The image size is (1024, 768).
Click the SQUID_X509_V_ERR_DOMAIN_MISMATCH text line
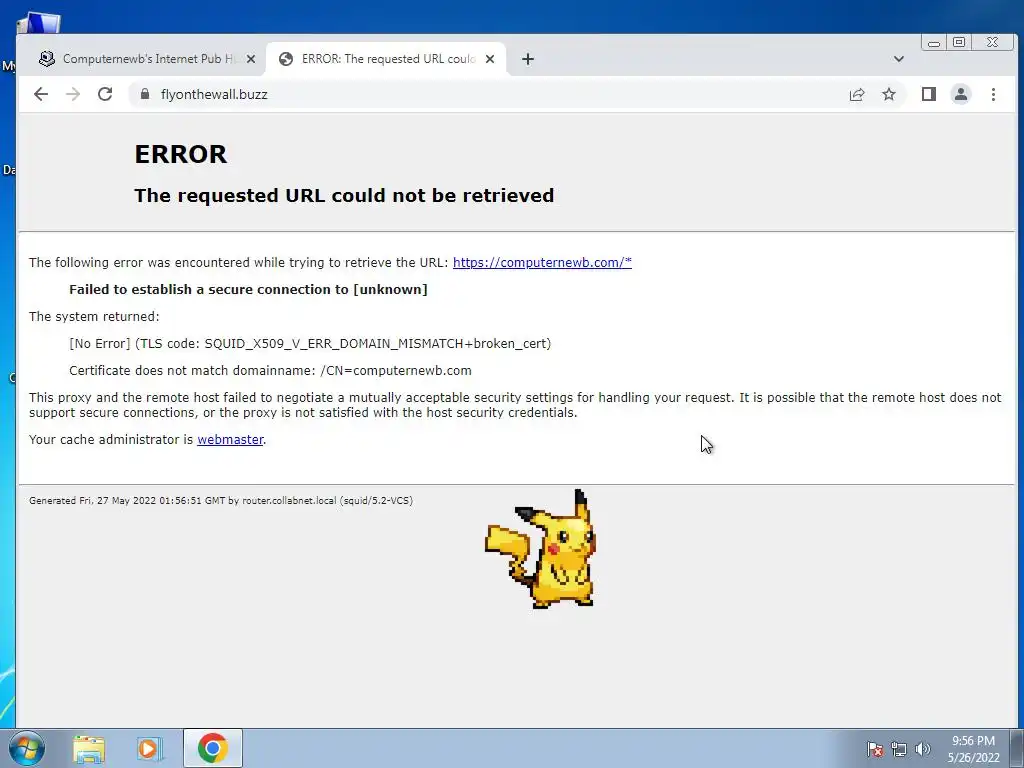point(310,344)
